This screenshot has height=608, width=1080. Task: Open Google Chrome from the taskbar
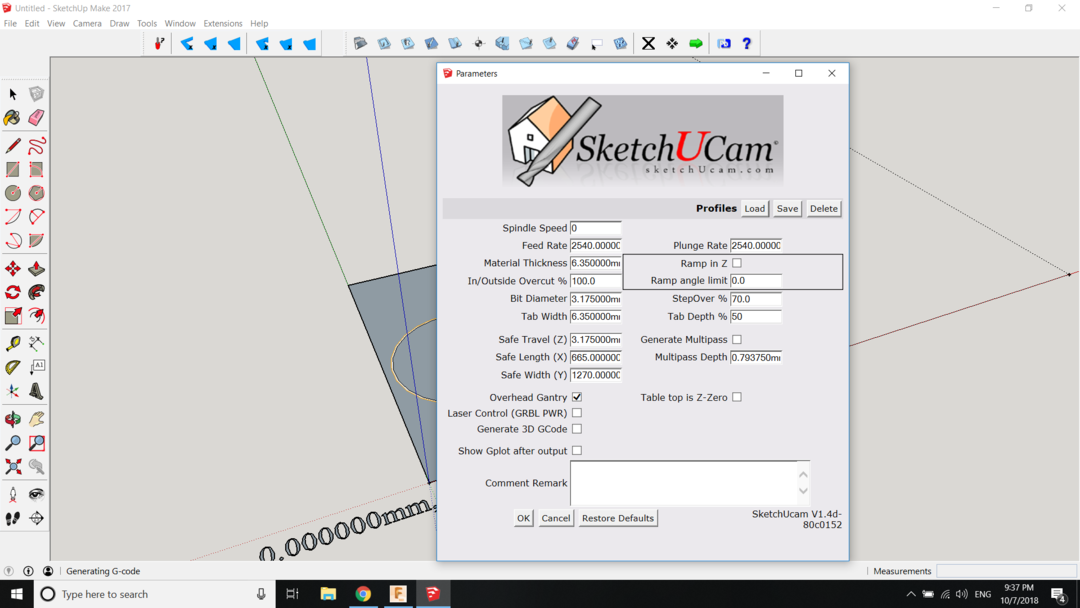coord(363,594)
